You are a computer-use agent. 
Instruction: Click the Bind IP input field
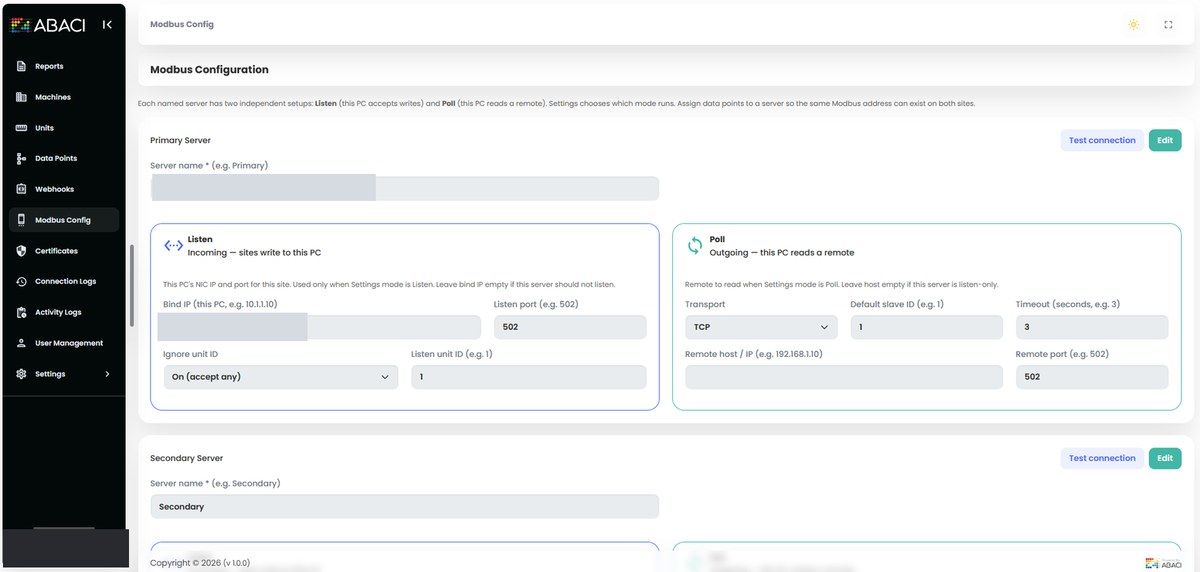[x=322, y=327]
